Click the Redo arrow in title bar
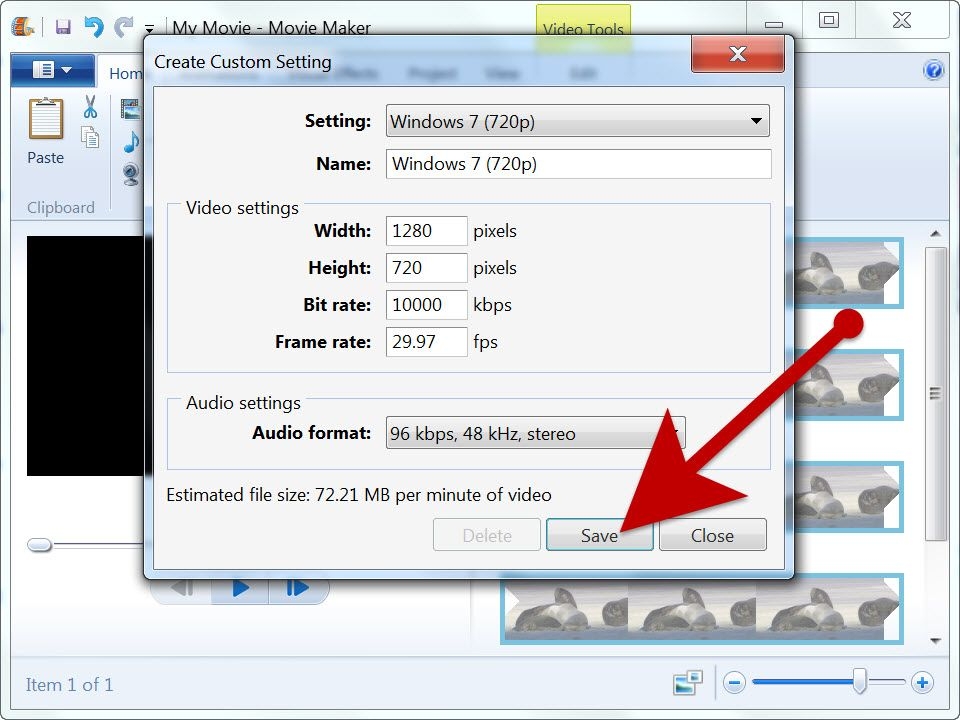The image size is (960, 720). pos(124,26)
